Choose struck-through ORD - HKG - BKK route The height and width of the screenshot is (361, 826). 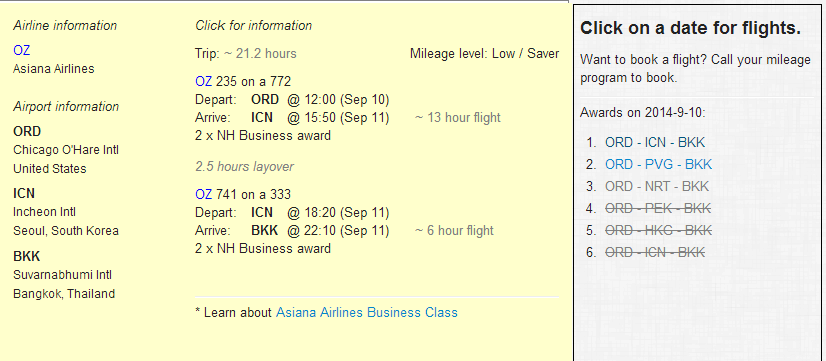(658, 230)
